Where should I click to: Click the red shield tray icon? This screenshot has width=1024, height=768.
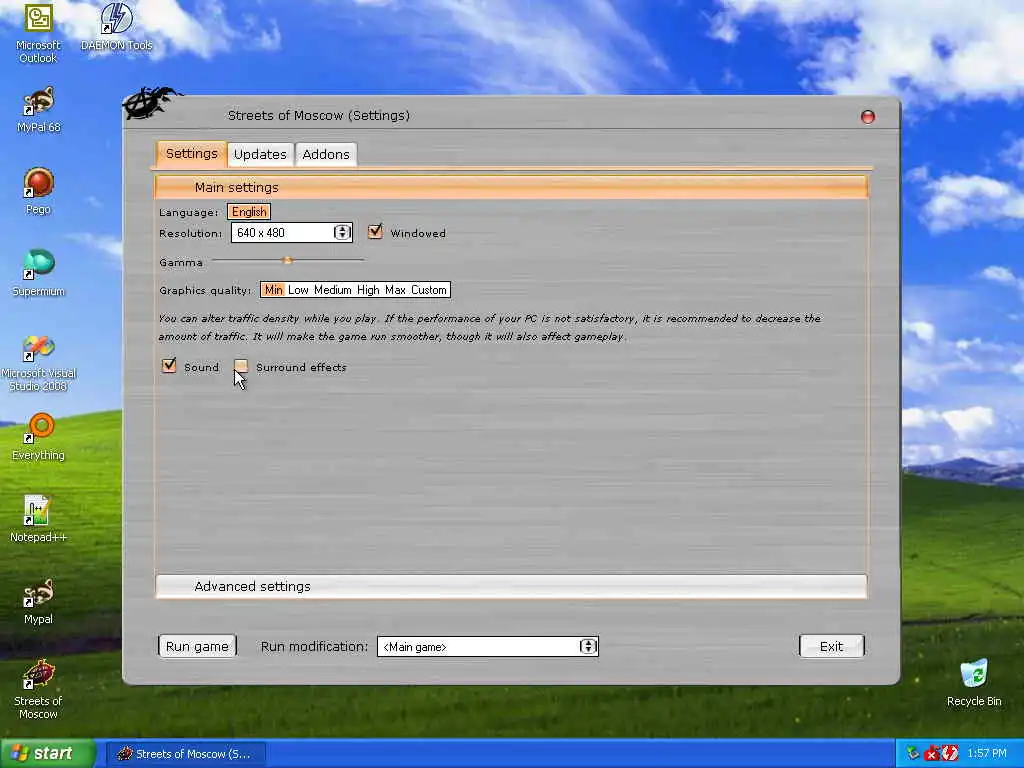click(x=950, y=753)
